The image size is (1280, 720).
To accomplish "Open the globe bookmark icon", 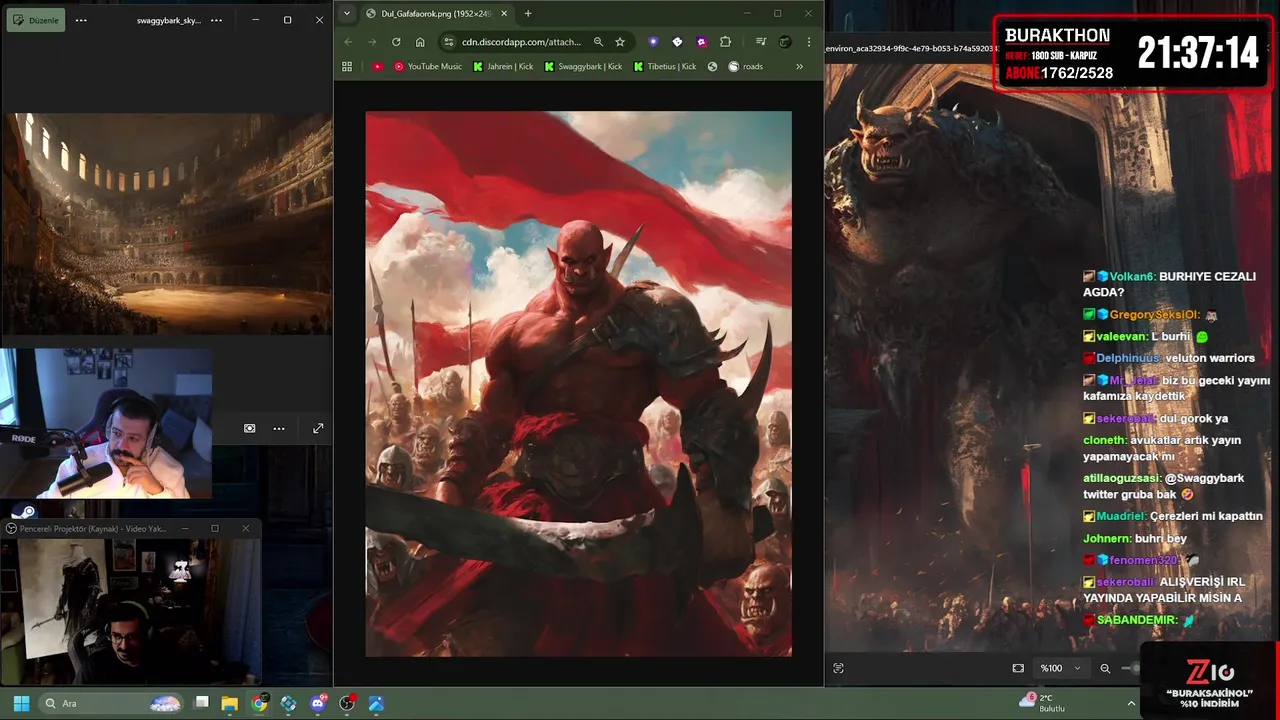I will coord(712,67).
